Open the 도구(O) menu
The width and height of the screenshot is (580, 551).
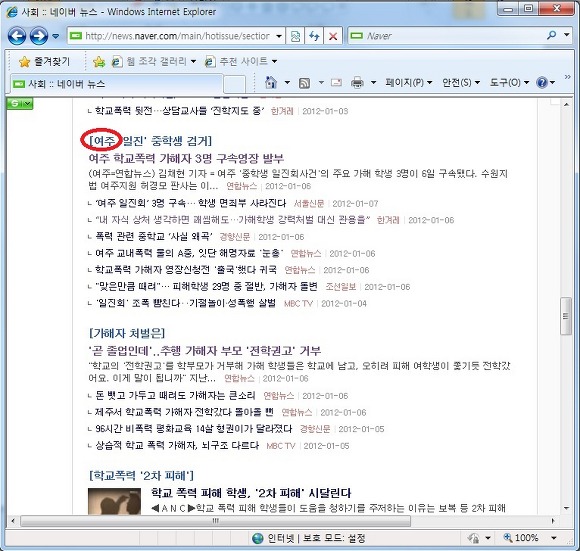point(509,82)
